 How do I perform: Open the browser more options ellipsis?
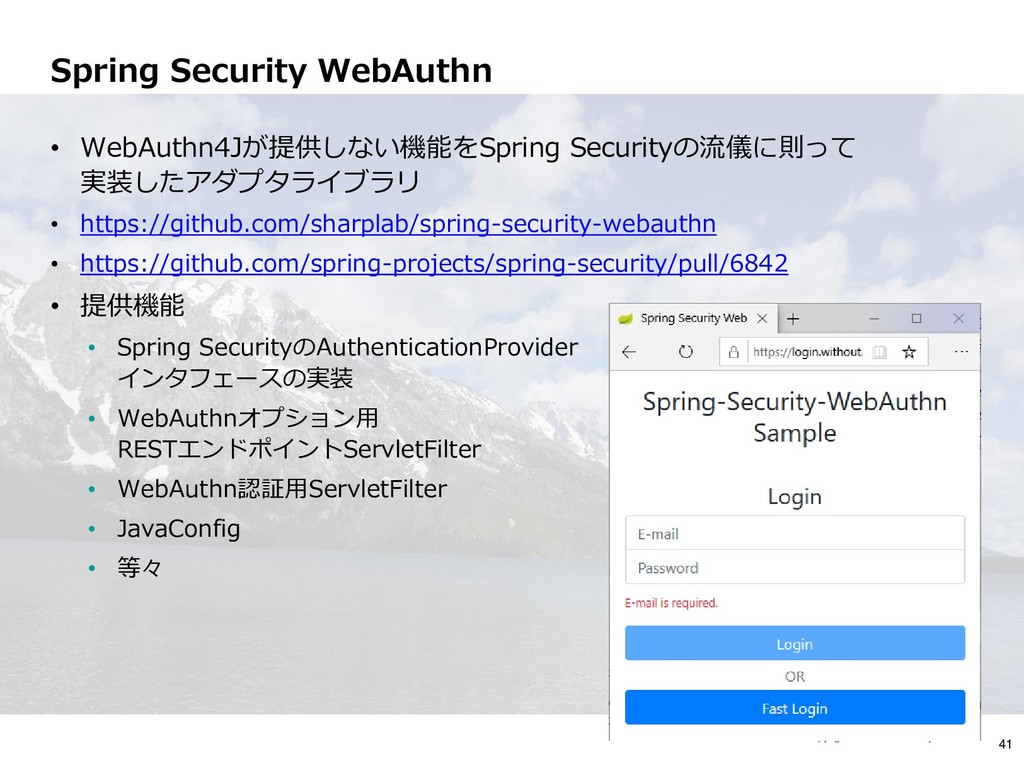(x=961, y=352)
